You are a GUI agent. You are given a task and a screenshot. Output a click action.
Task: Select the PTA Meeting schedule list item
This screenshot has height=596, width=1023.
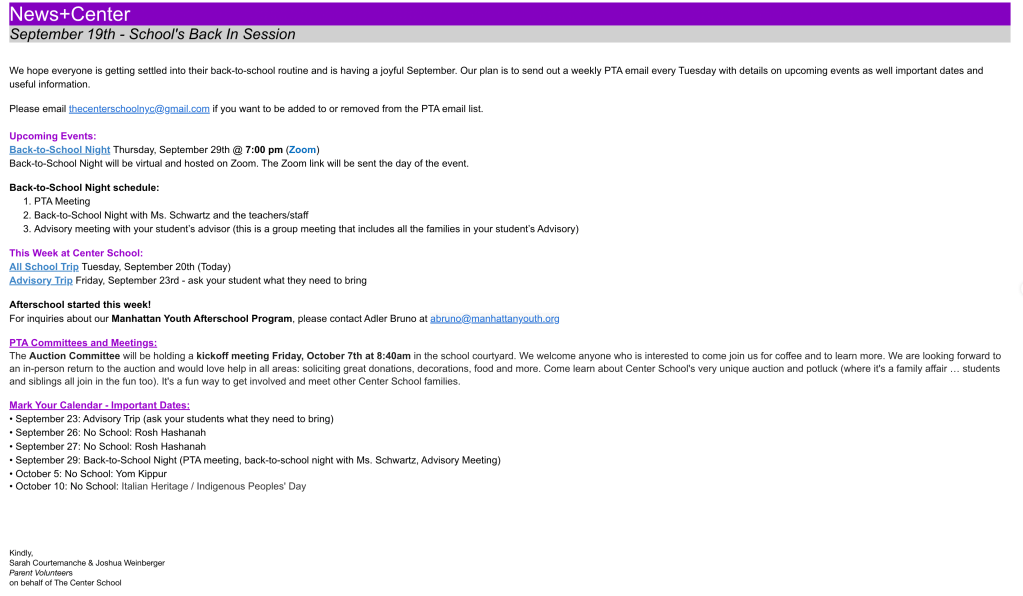(x=62, y=201)
